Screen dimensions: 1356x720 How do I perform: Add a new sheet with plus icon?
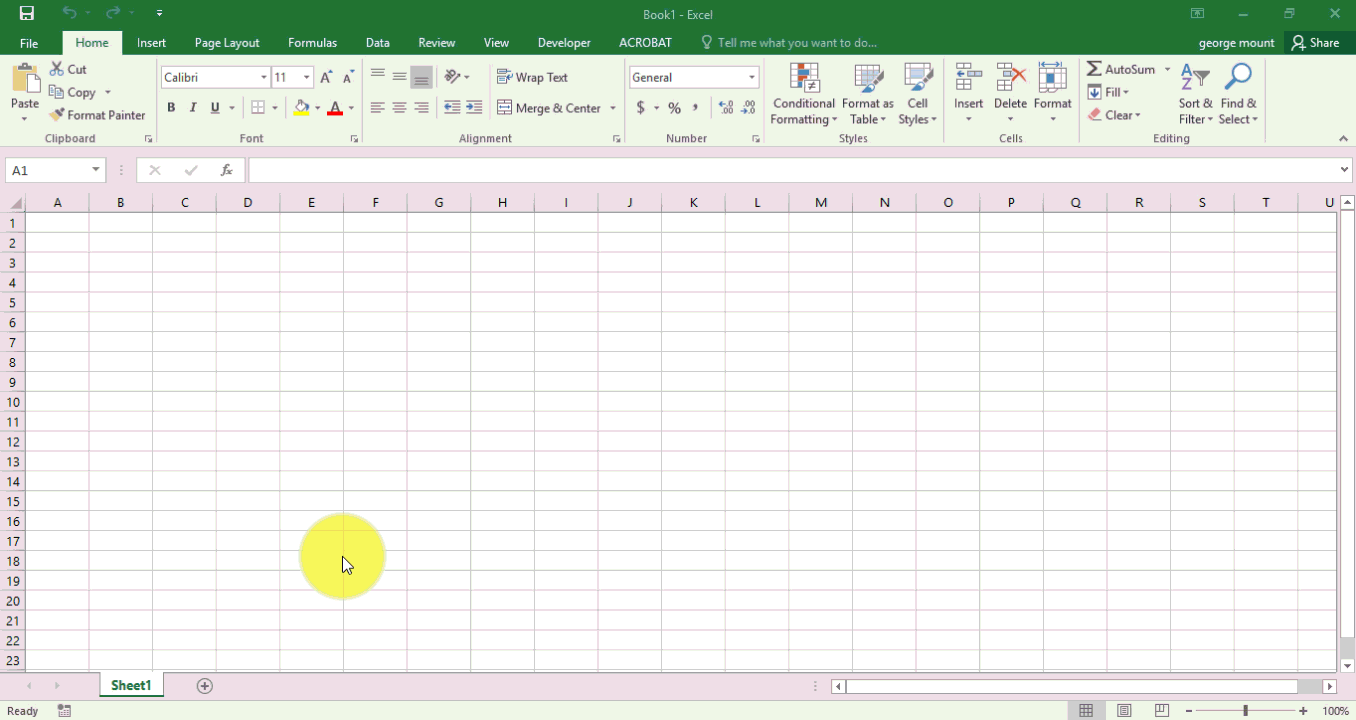205,686
